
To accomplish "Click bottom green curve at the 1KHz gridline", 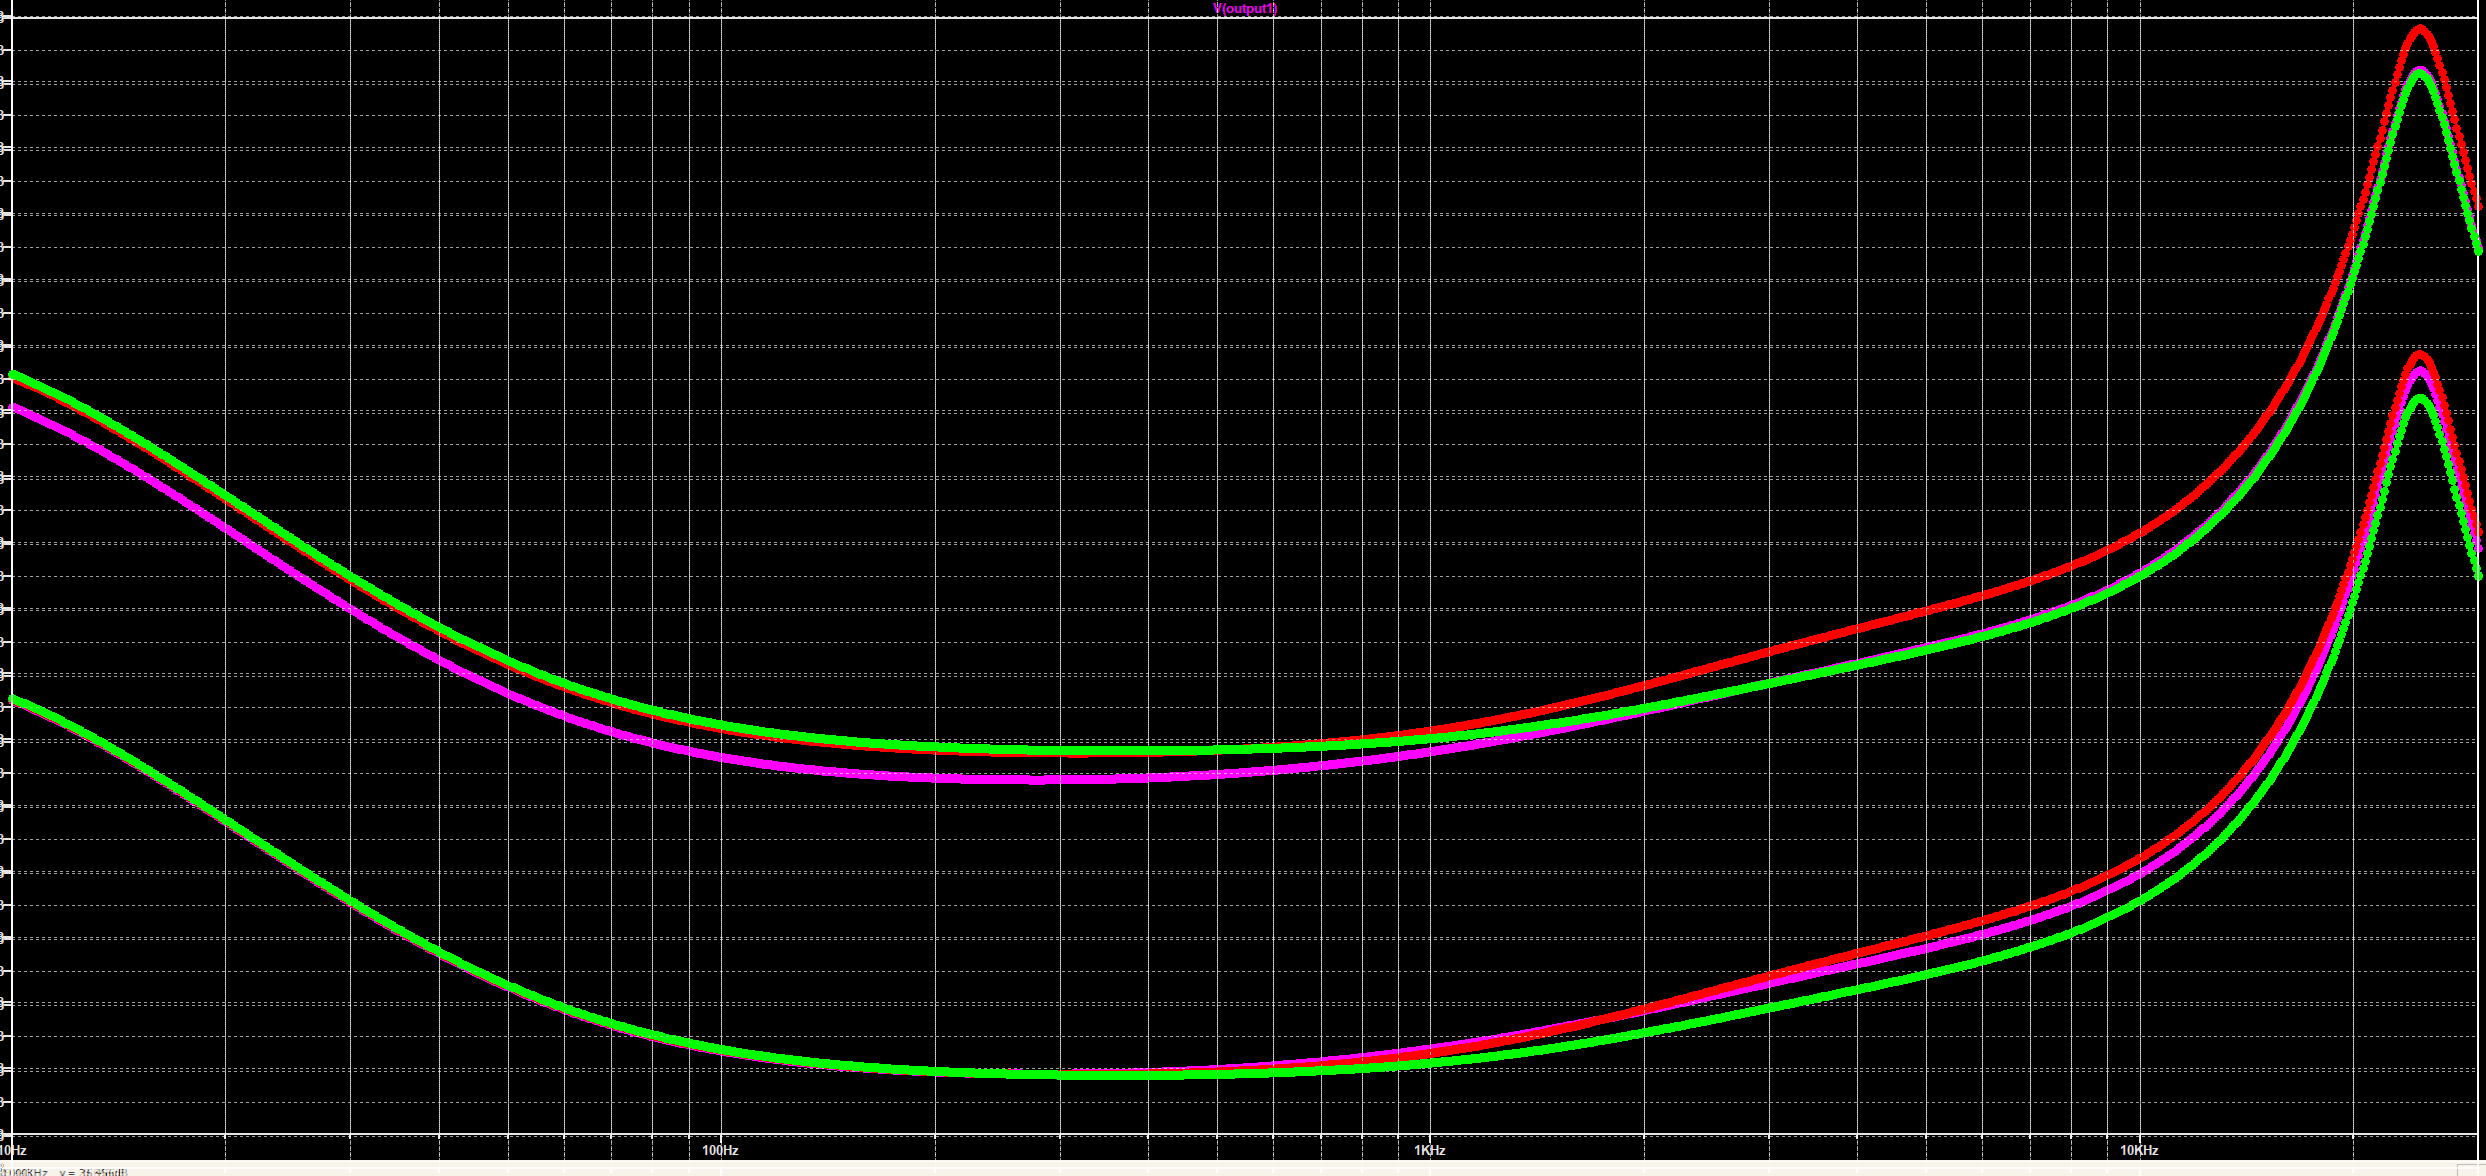I will (x=1430, y=1063).
